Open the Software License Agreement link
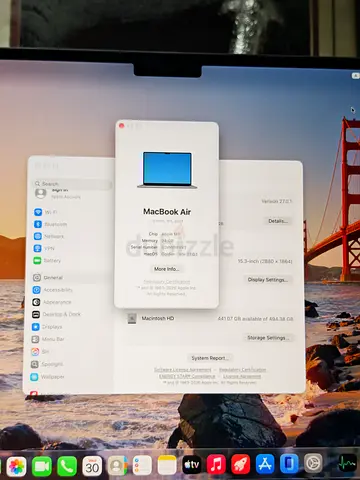The image size is (360, 480). tap(183, 370)
